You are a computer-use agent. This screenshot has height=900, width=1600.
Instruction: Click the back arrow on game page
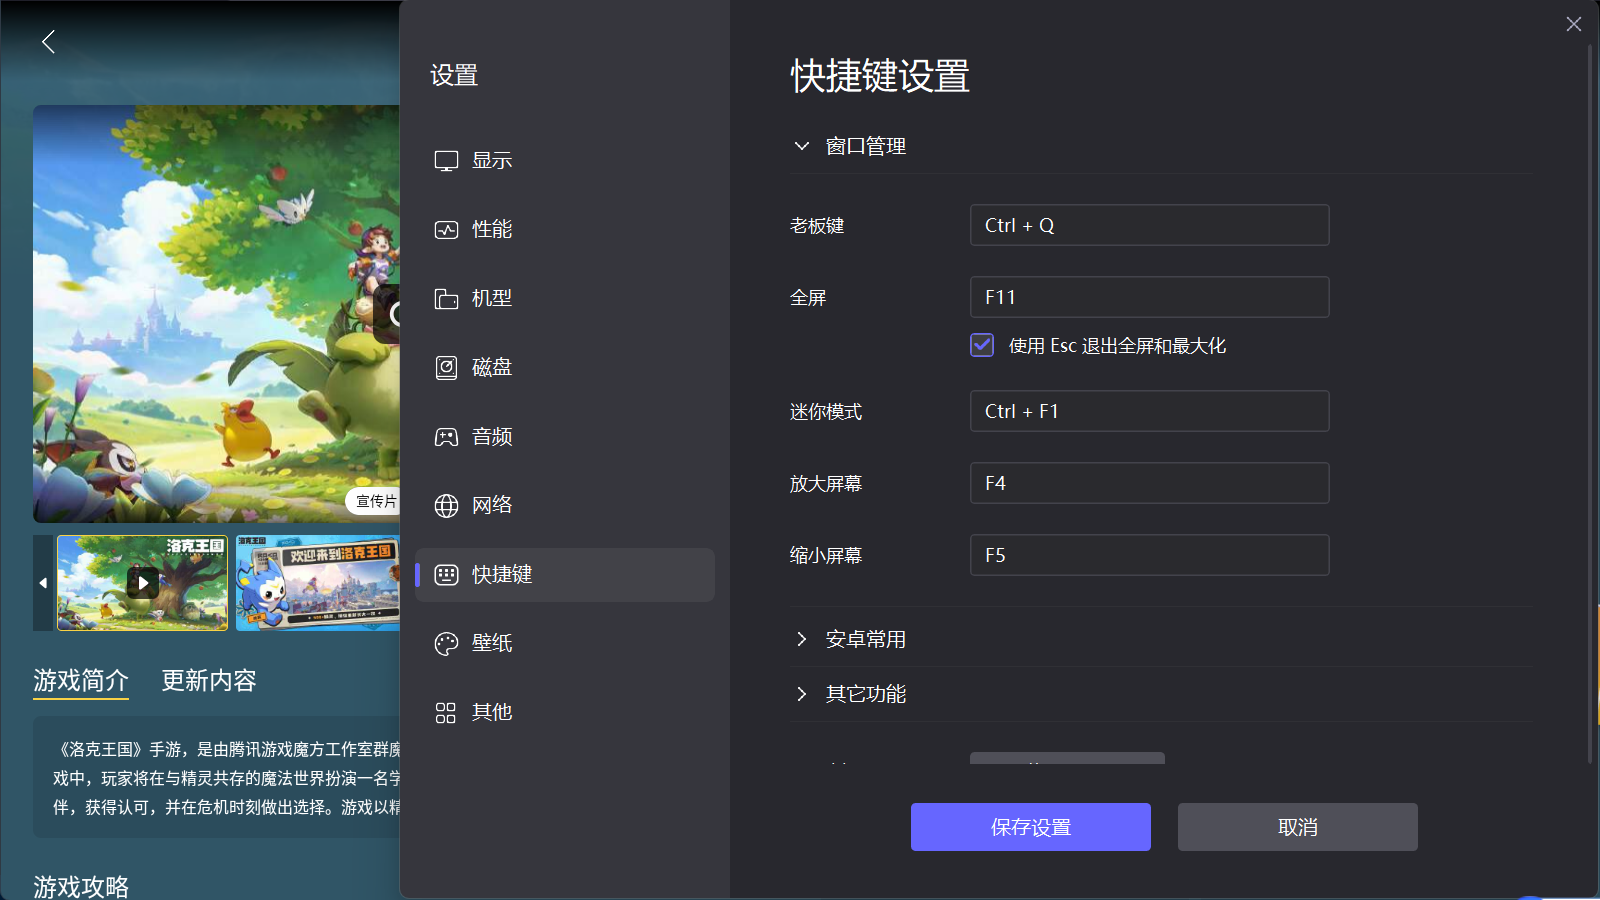pos(48,41)
